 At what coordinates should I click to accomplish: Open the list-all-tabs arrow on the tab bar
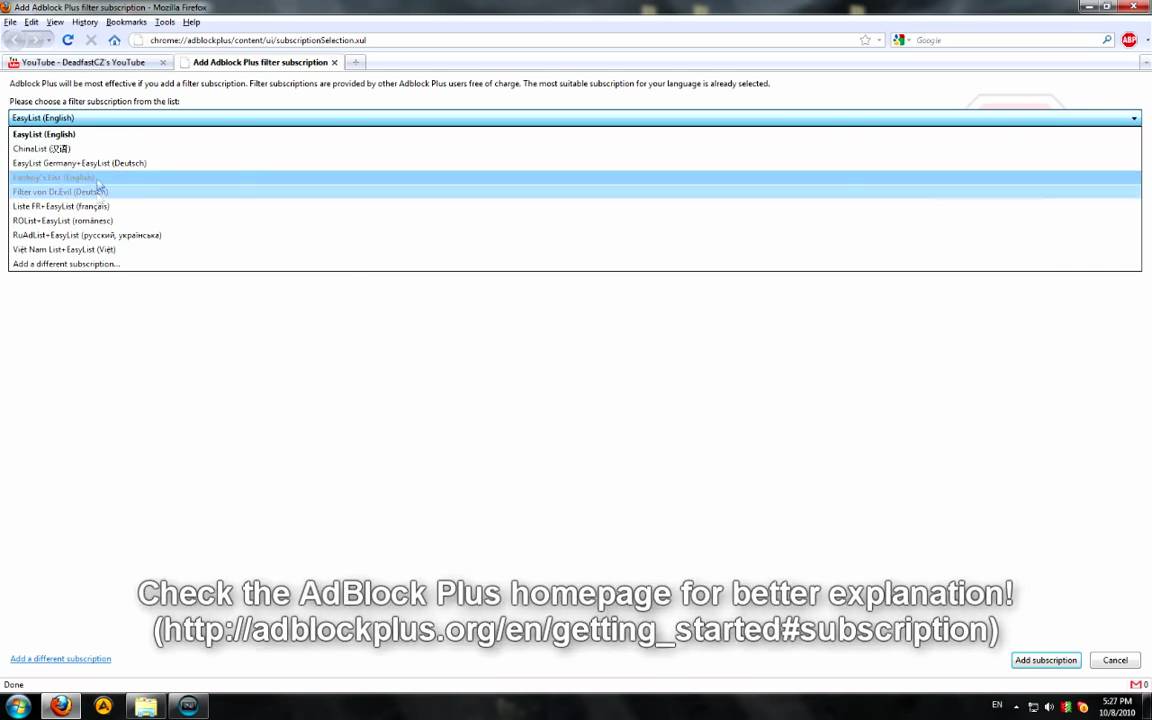1145,62
